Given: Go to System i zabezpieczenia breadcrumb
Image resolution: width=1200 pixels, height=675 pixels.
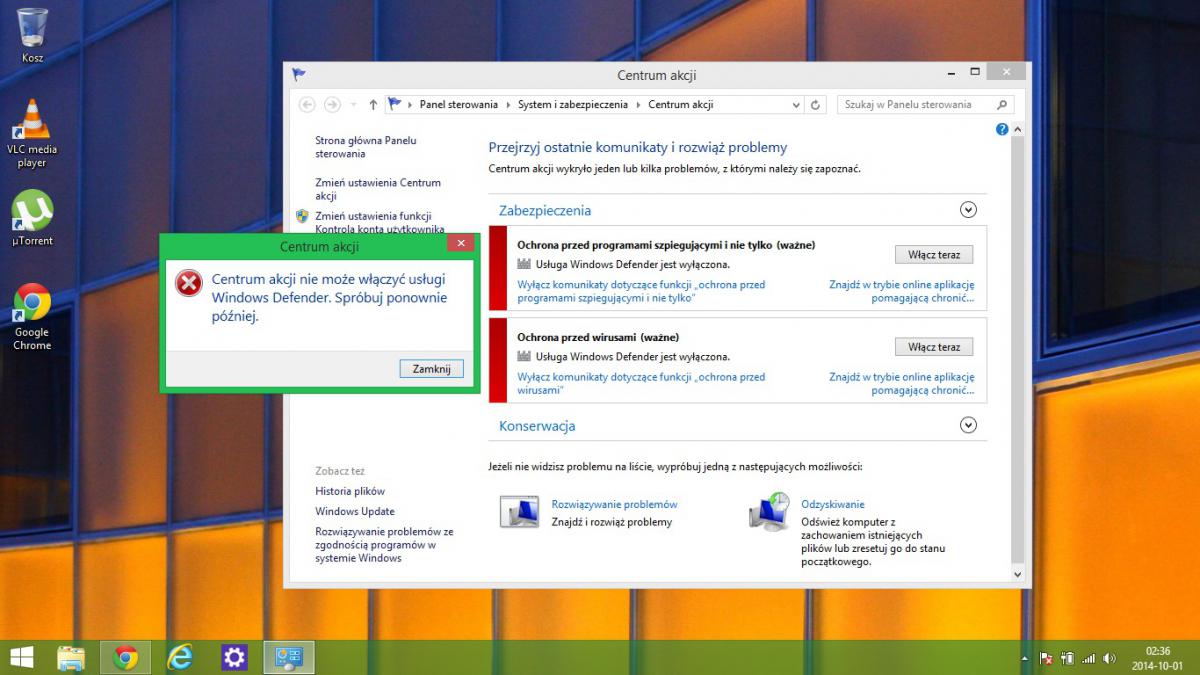Looking at the screenshot, I should click(573, 104).
